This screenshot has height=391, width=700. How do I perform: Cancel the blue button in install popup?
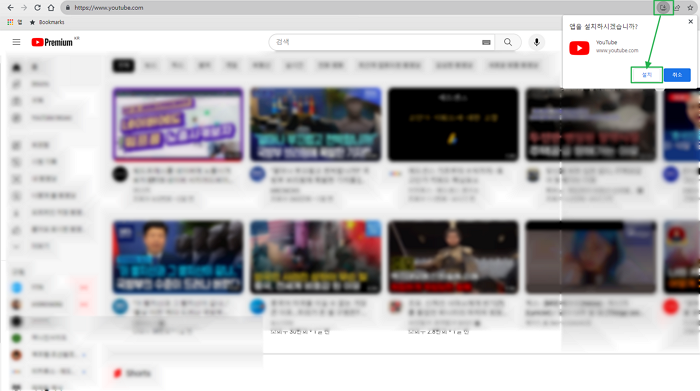click(677, 75)
